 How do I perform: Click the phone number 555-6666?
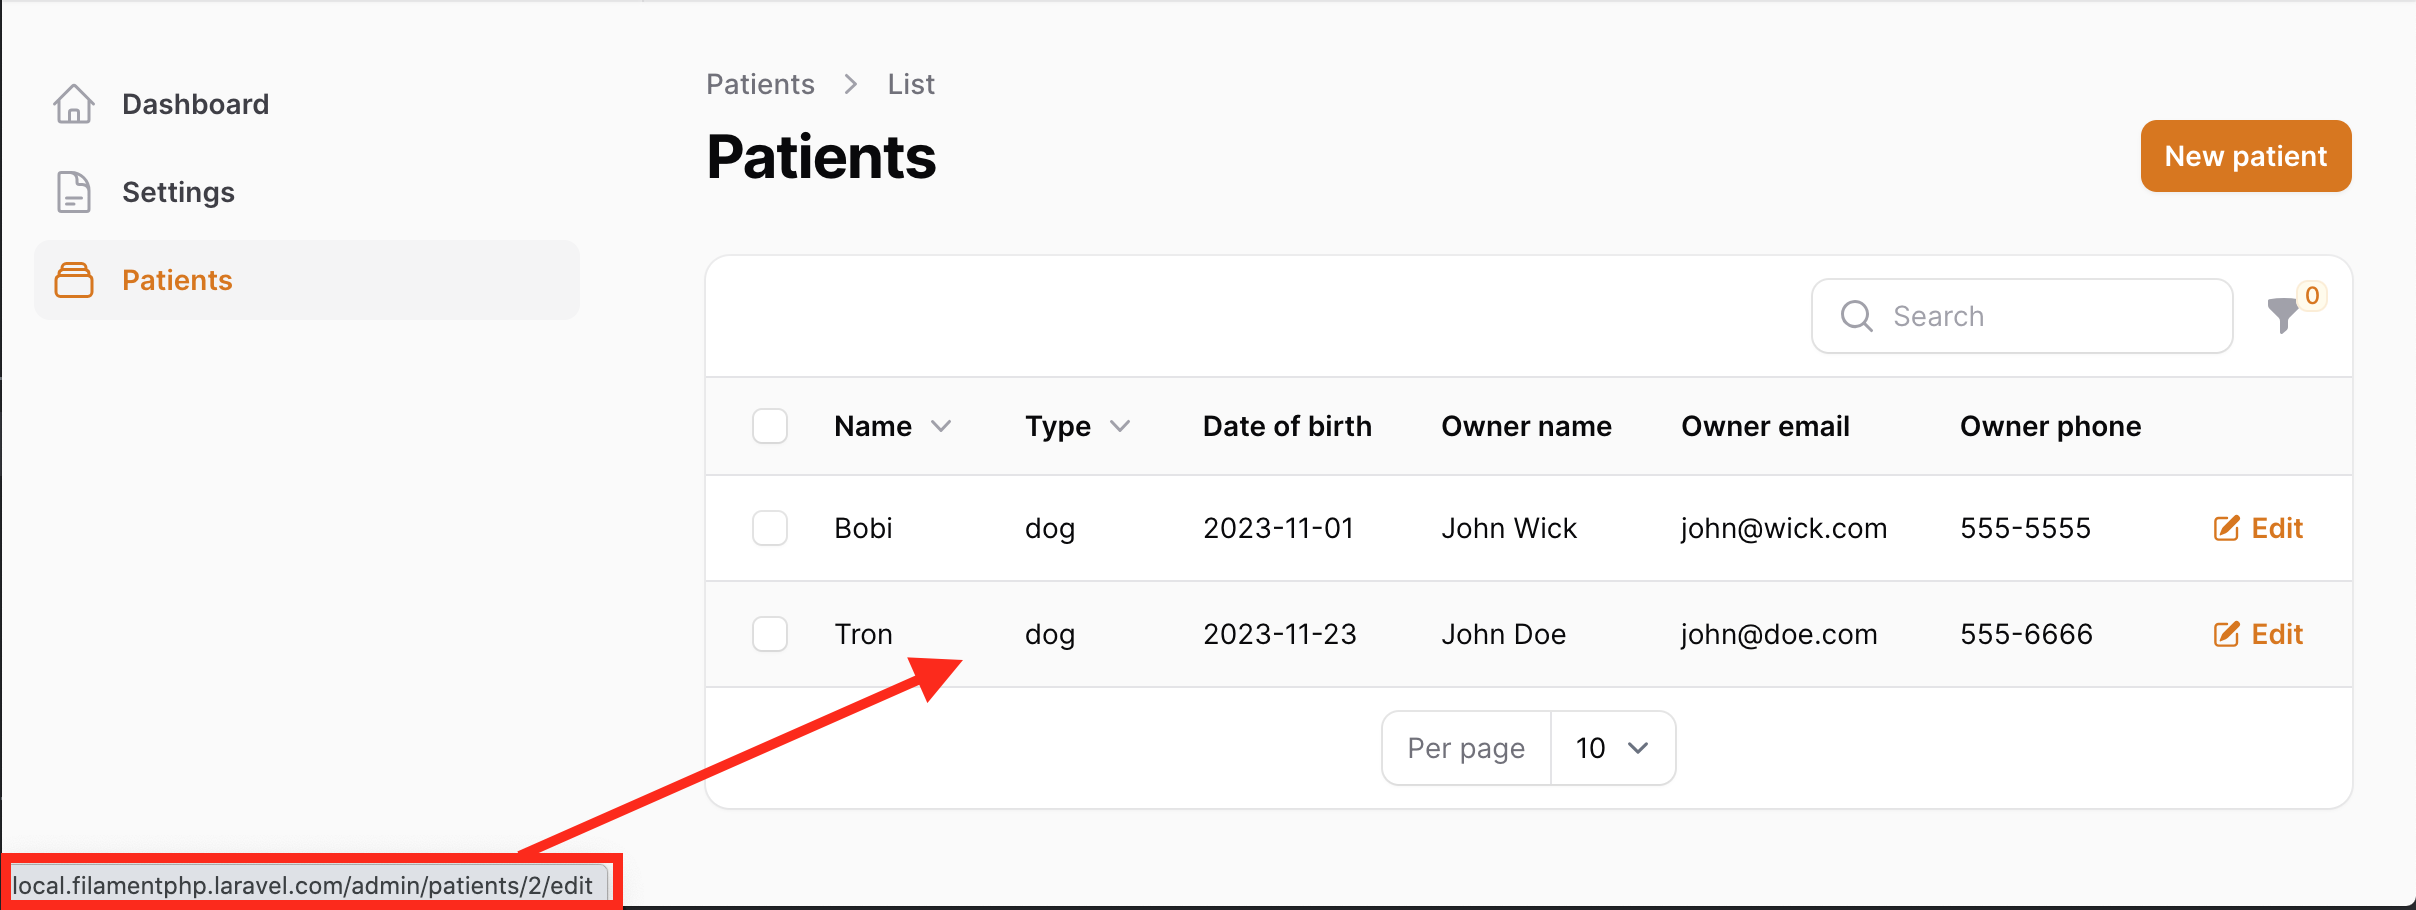(x=2026, y=634)
